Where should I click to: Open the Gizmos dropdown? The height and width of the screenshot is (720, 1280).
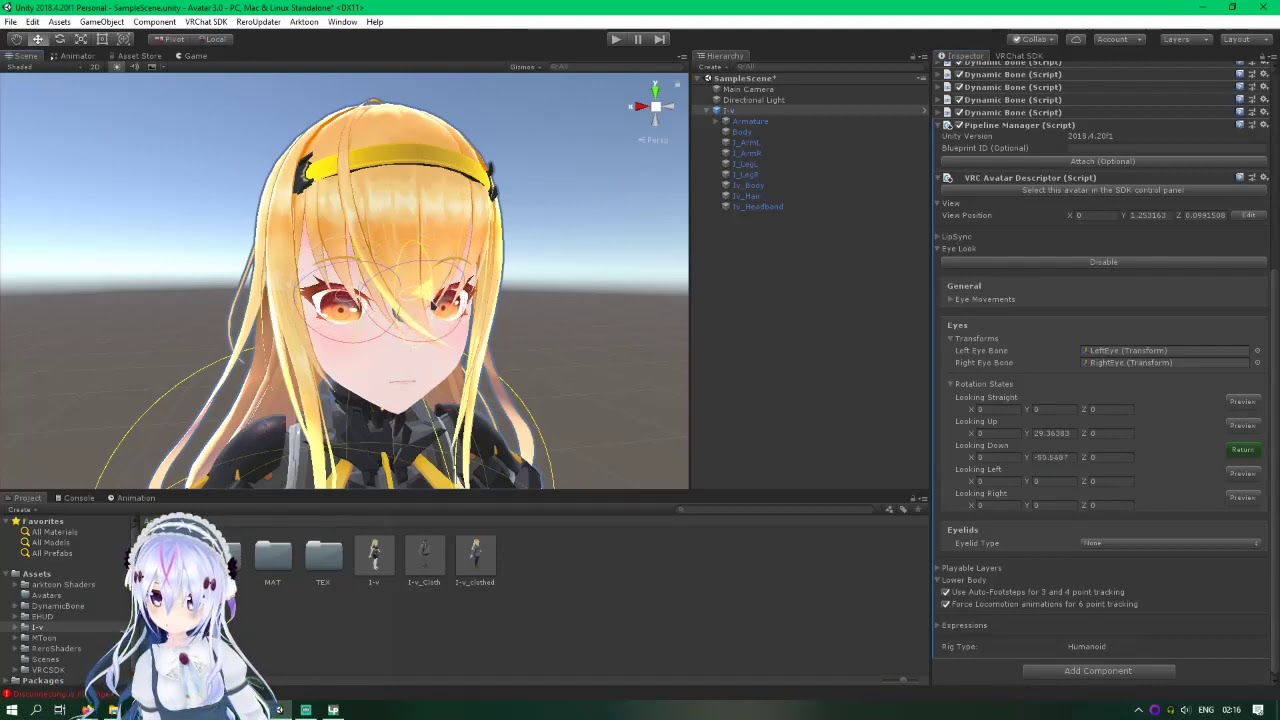point(525,67)
